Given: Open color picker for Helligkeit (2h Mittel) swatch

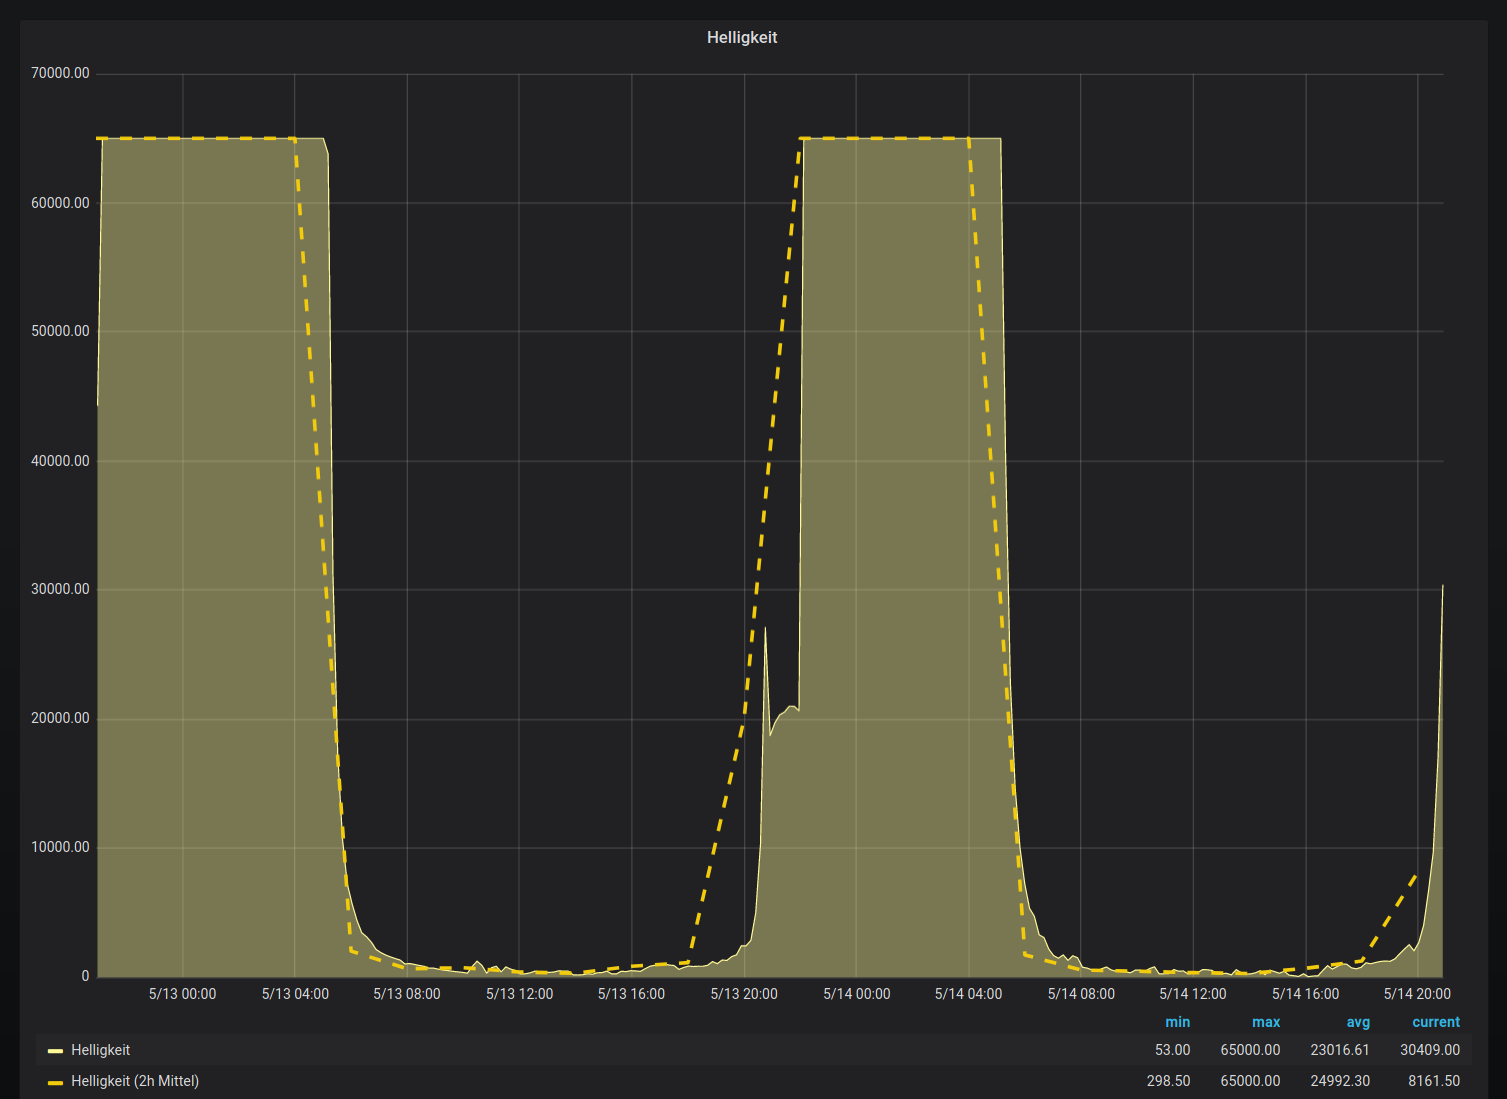Looking at the screenshot, I should pyautogui.click(x=56, y=1082).
